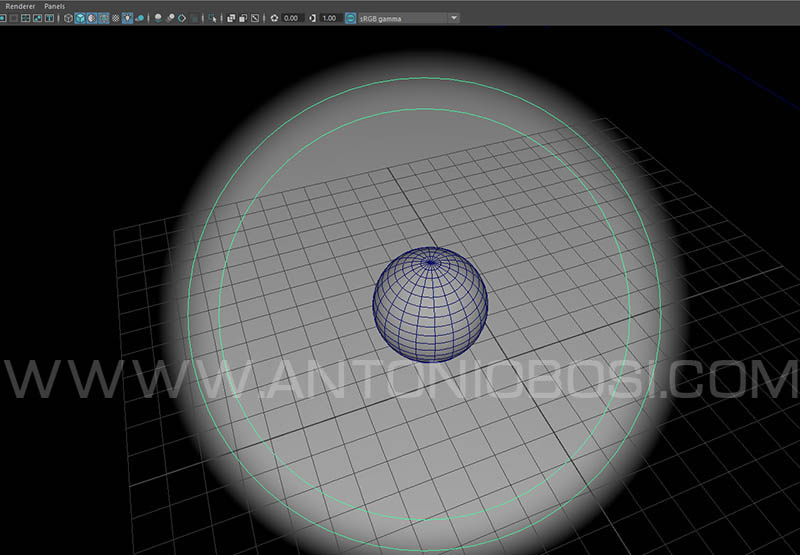Toggle the safe action icon
This screenshot has height=555, width=800.
[38, 18]
